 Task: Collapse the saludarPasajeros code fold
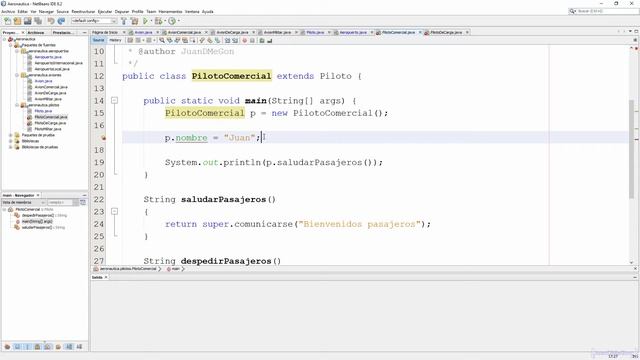114,211
